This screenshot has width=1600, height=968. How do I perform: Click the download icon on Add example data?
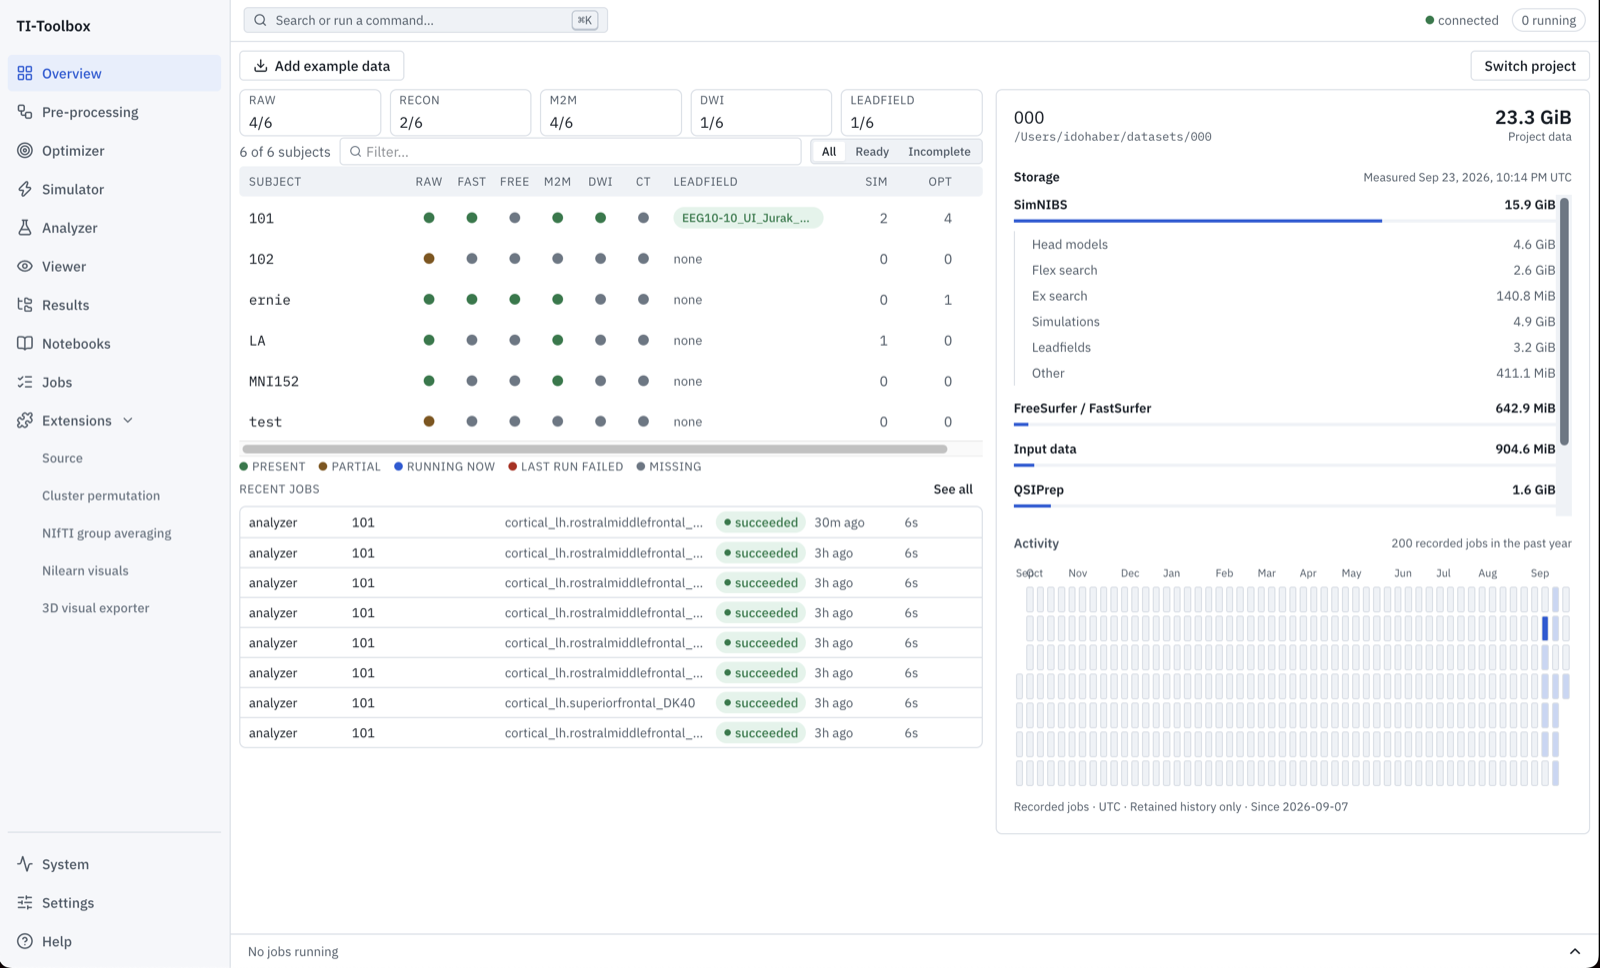click(x=260, y=66)
